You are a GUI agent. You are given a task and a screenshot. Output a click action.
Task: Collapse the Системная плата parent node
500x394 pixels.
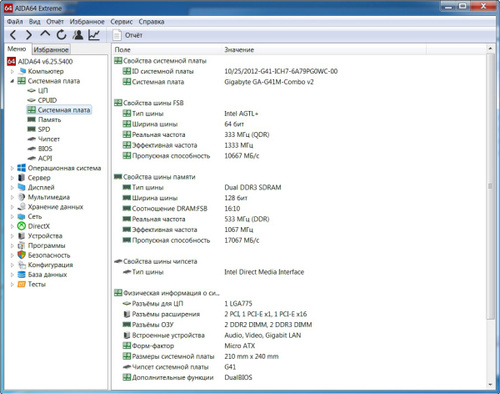12,81
